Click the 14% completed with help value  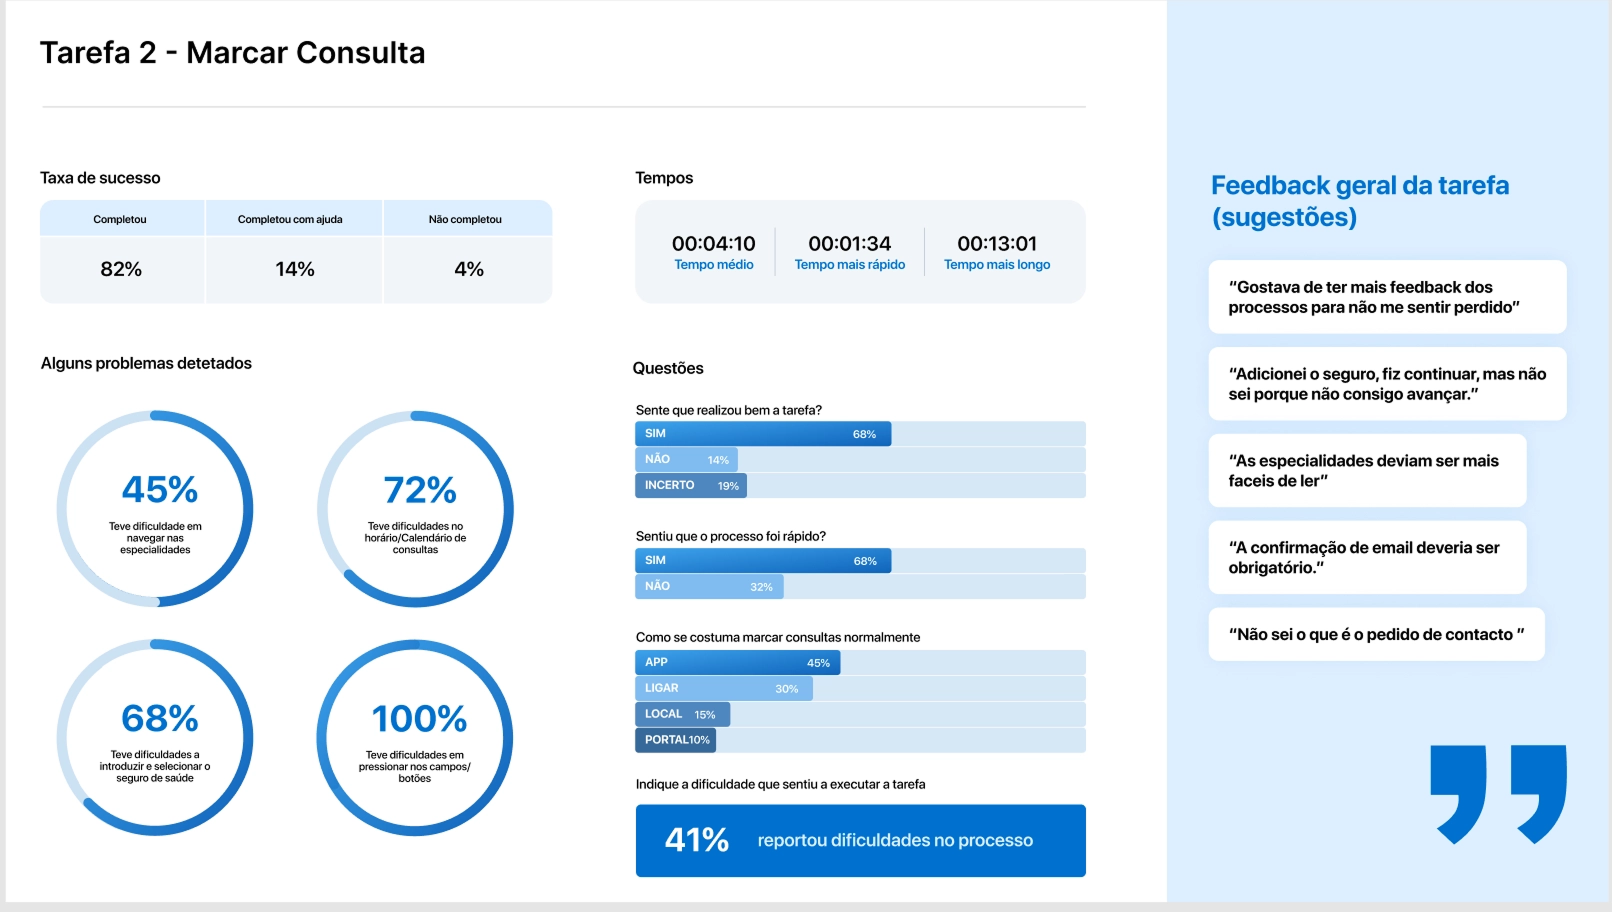click(295, 269)
